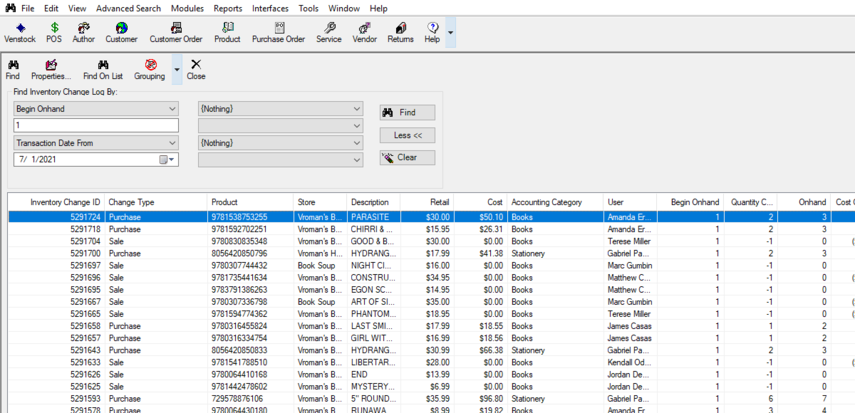The image size is (855, 413).
Task: Open the Service toolbar icon
Action: point(329,33)
